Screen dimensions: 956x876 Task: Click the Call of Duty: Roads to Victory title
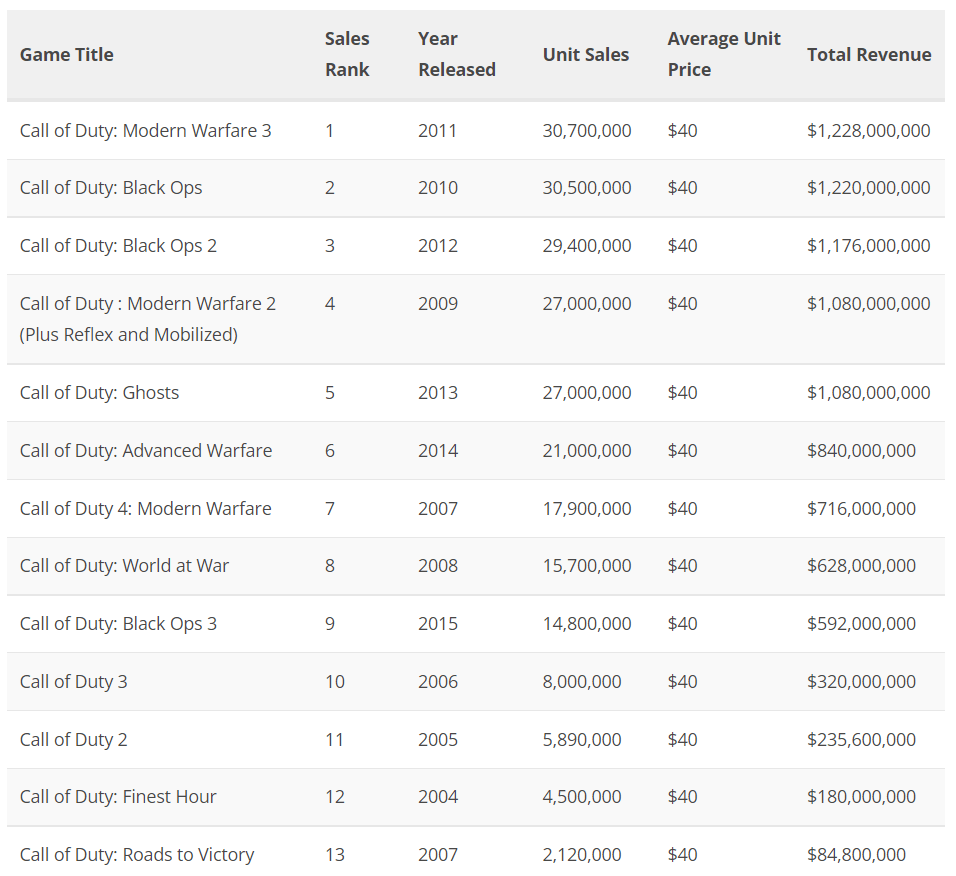point(137,855)
